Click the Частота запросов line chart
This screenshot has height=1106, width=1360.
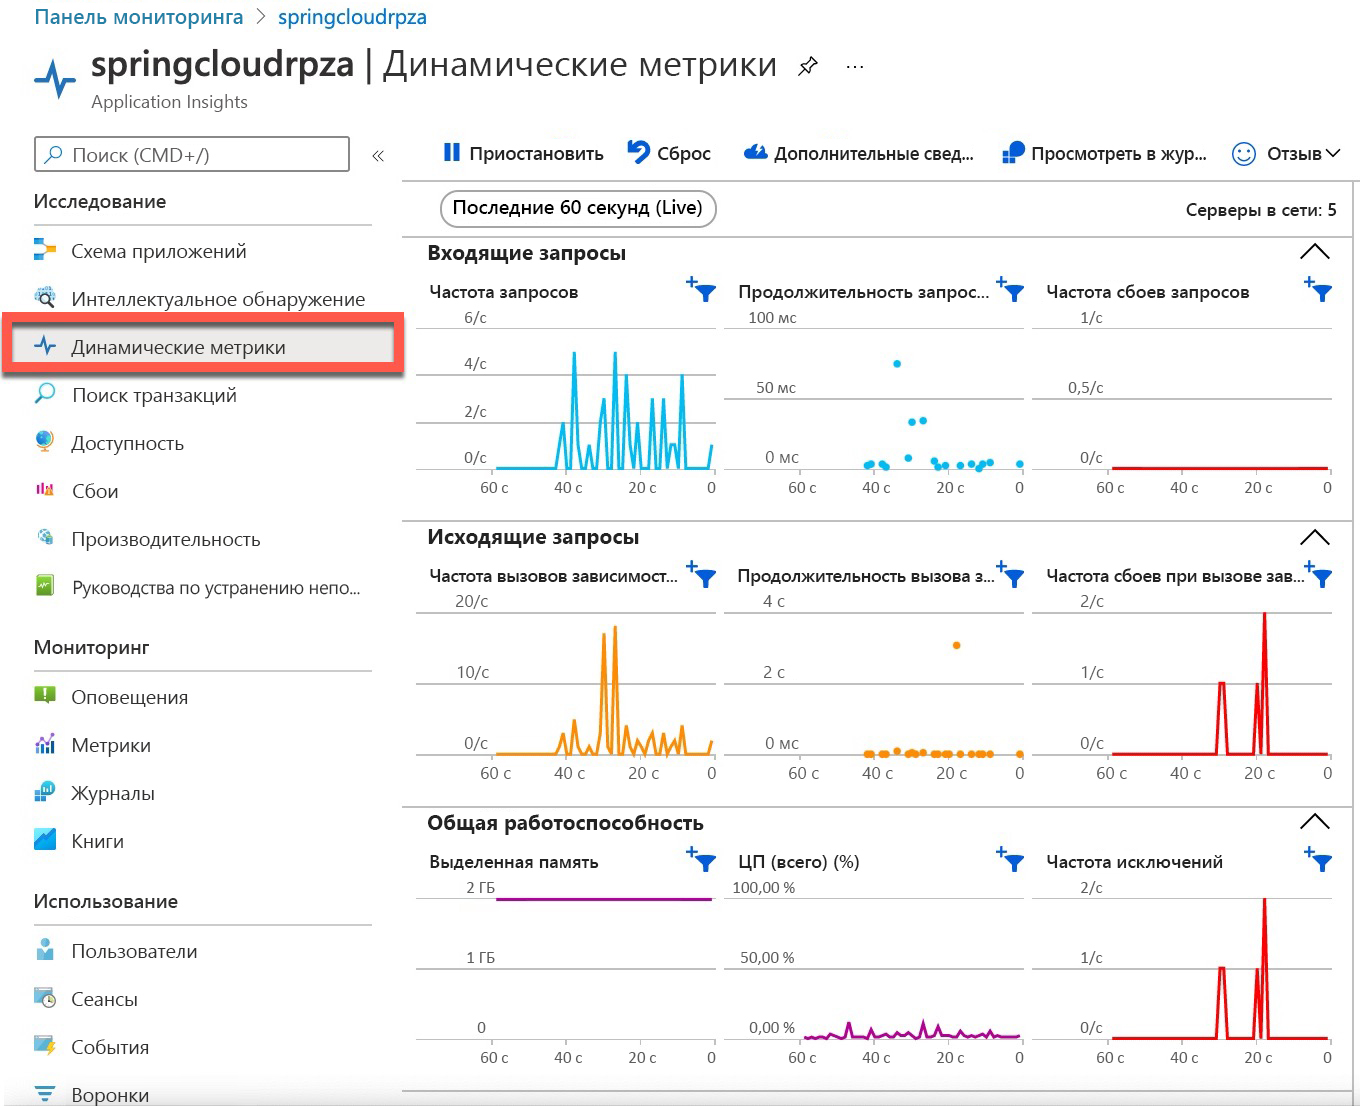pos(604,410)
